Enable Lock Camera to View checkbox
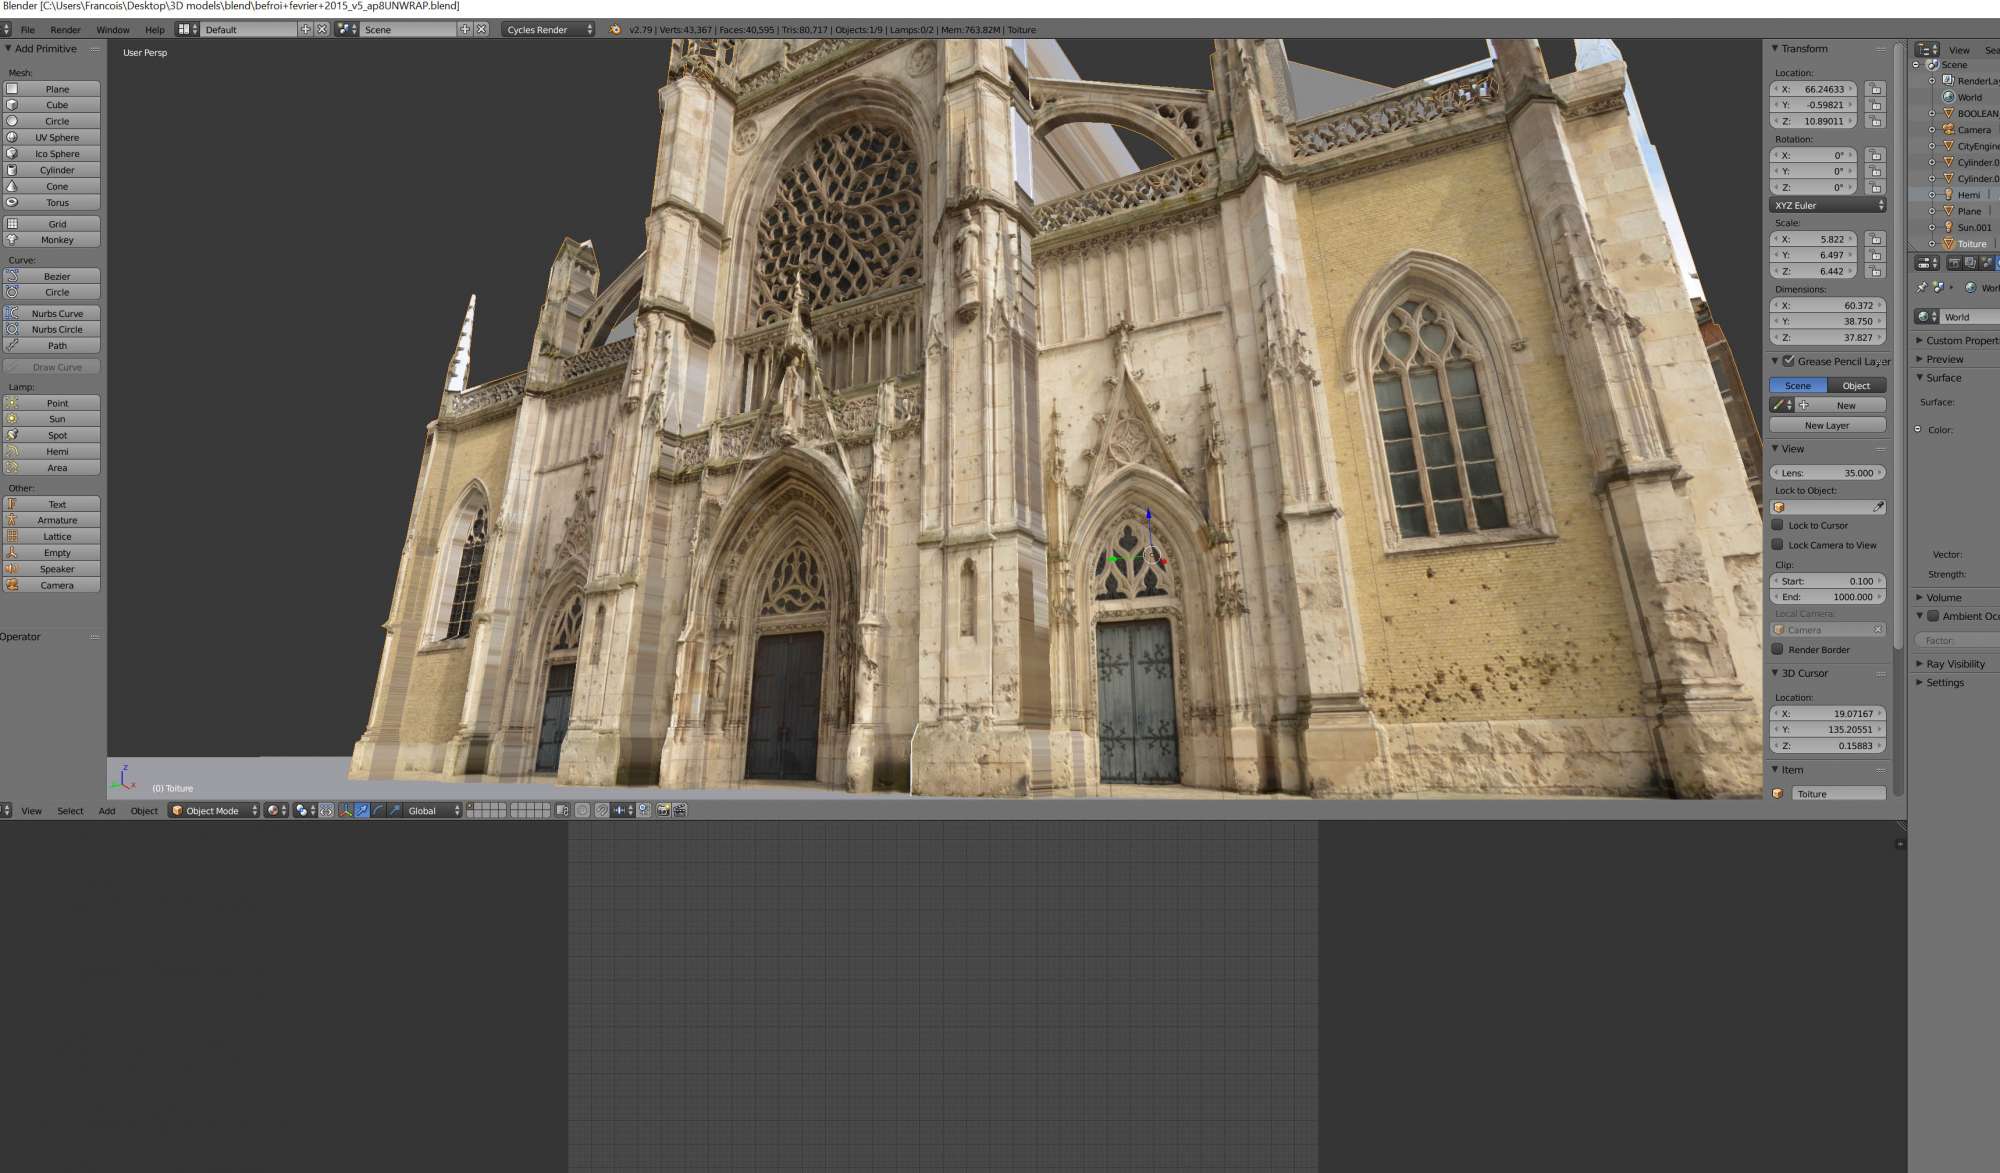The image size is (2000, 1173). (1778, 545)
